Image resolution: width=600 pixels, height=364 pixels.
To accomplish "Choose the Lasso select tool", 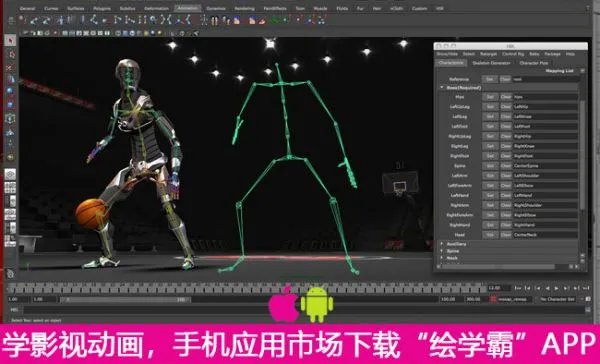I will pyautogui.click(x=11, y=54).
